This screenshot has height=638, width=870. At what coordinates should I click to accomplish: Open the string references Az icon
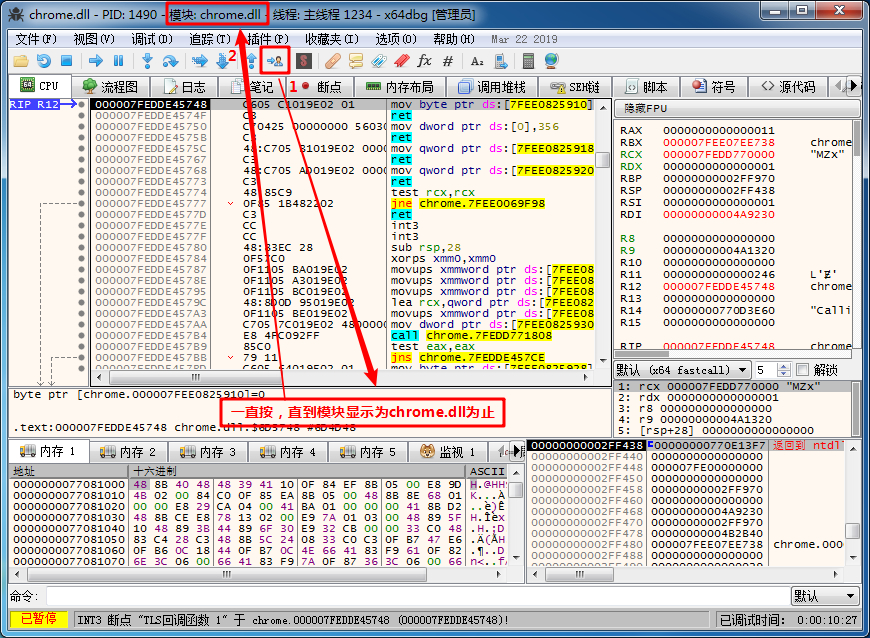click(477, 61)
